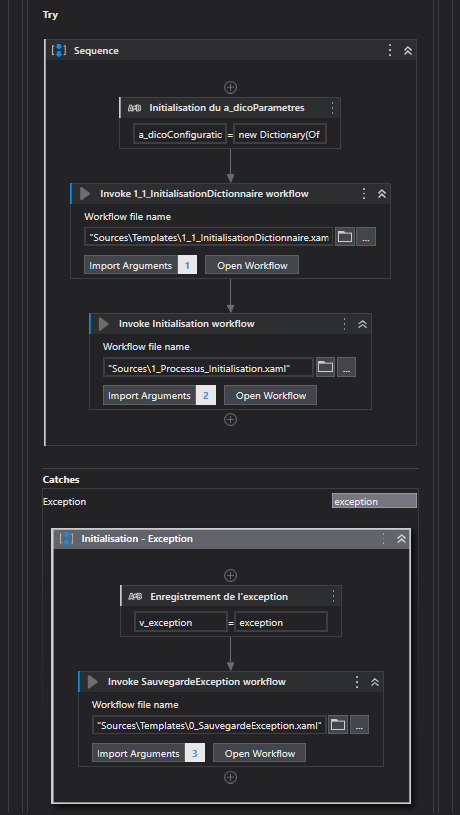This screenshot has width=460, height=815.
Task: Open the Sequence container options menu
Action: [x=390, y=50]
